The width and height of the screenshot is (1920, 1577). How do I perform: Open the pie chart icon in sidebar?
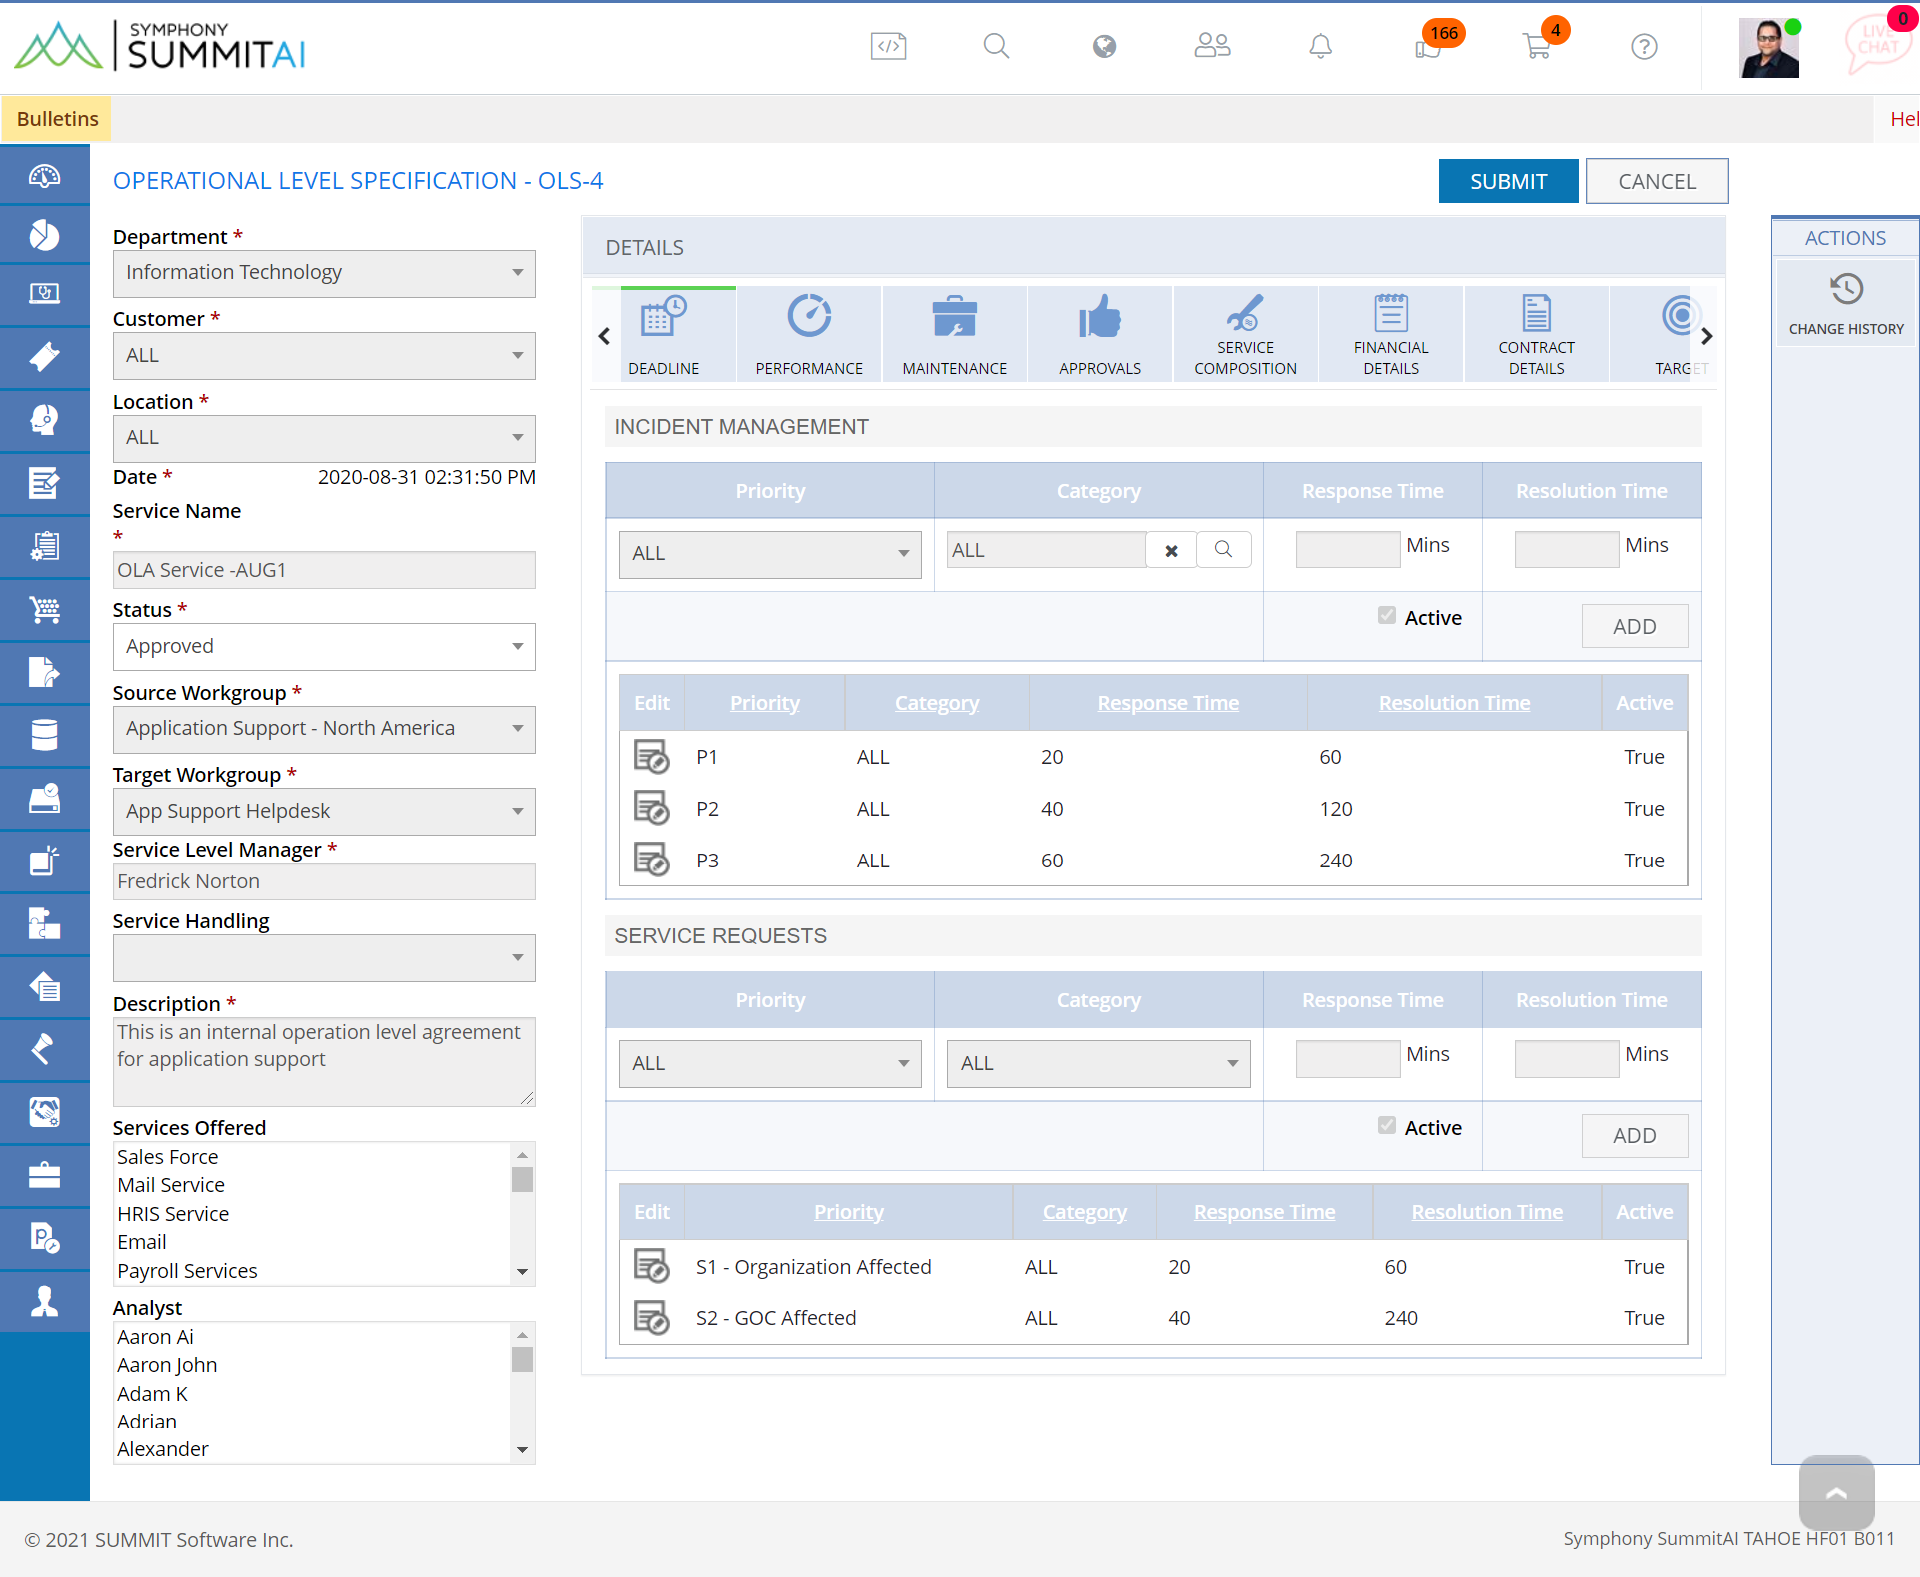(44, 235)
